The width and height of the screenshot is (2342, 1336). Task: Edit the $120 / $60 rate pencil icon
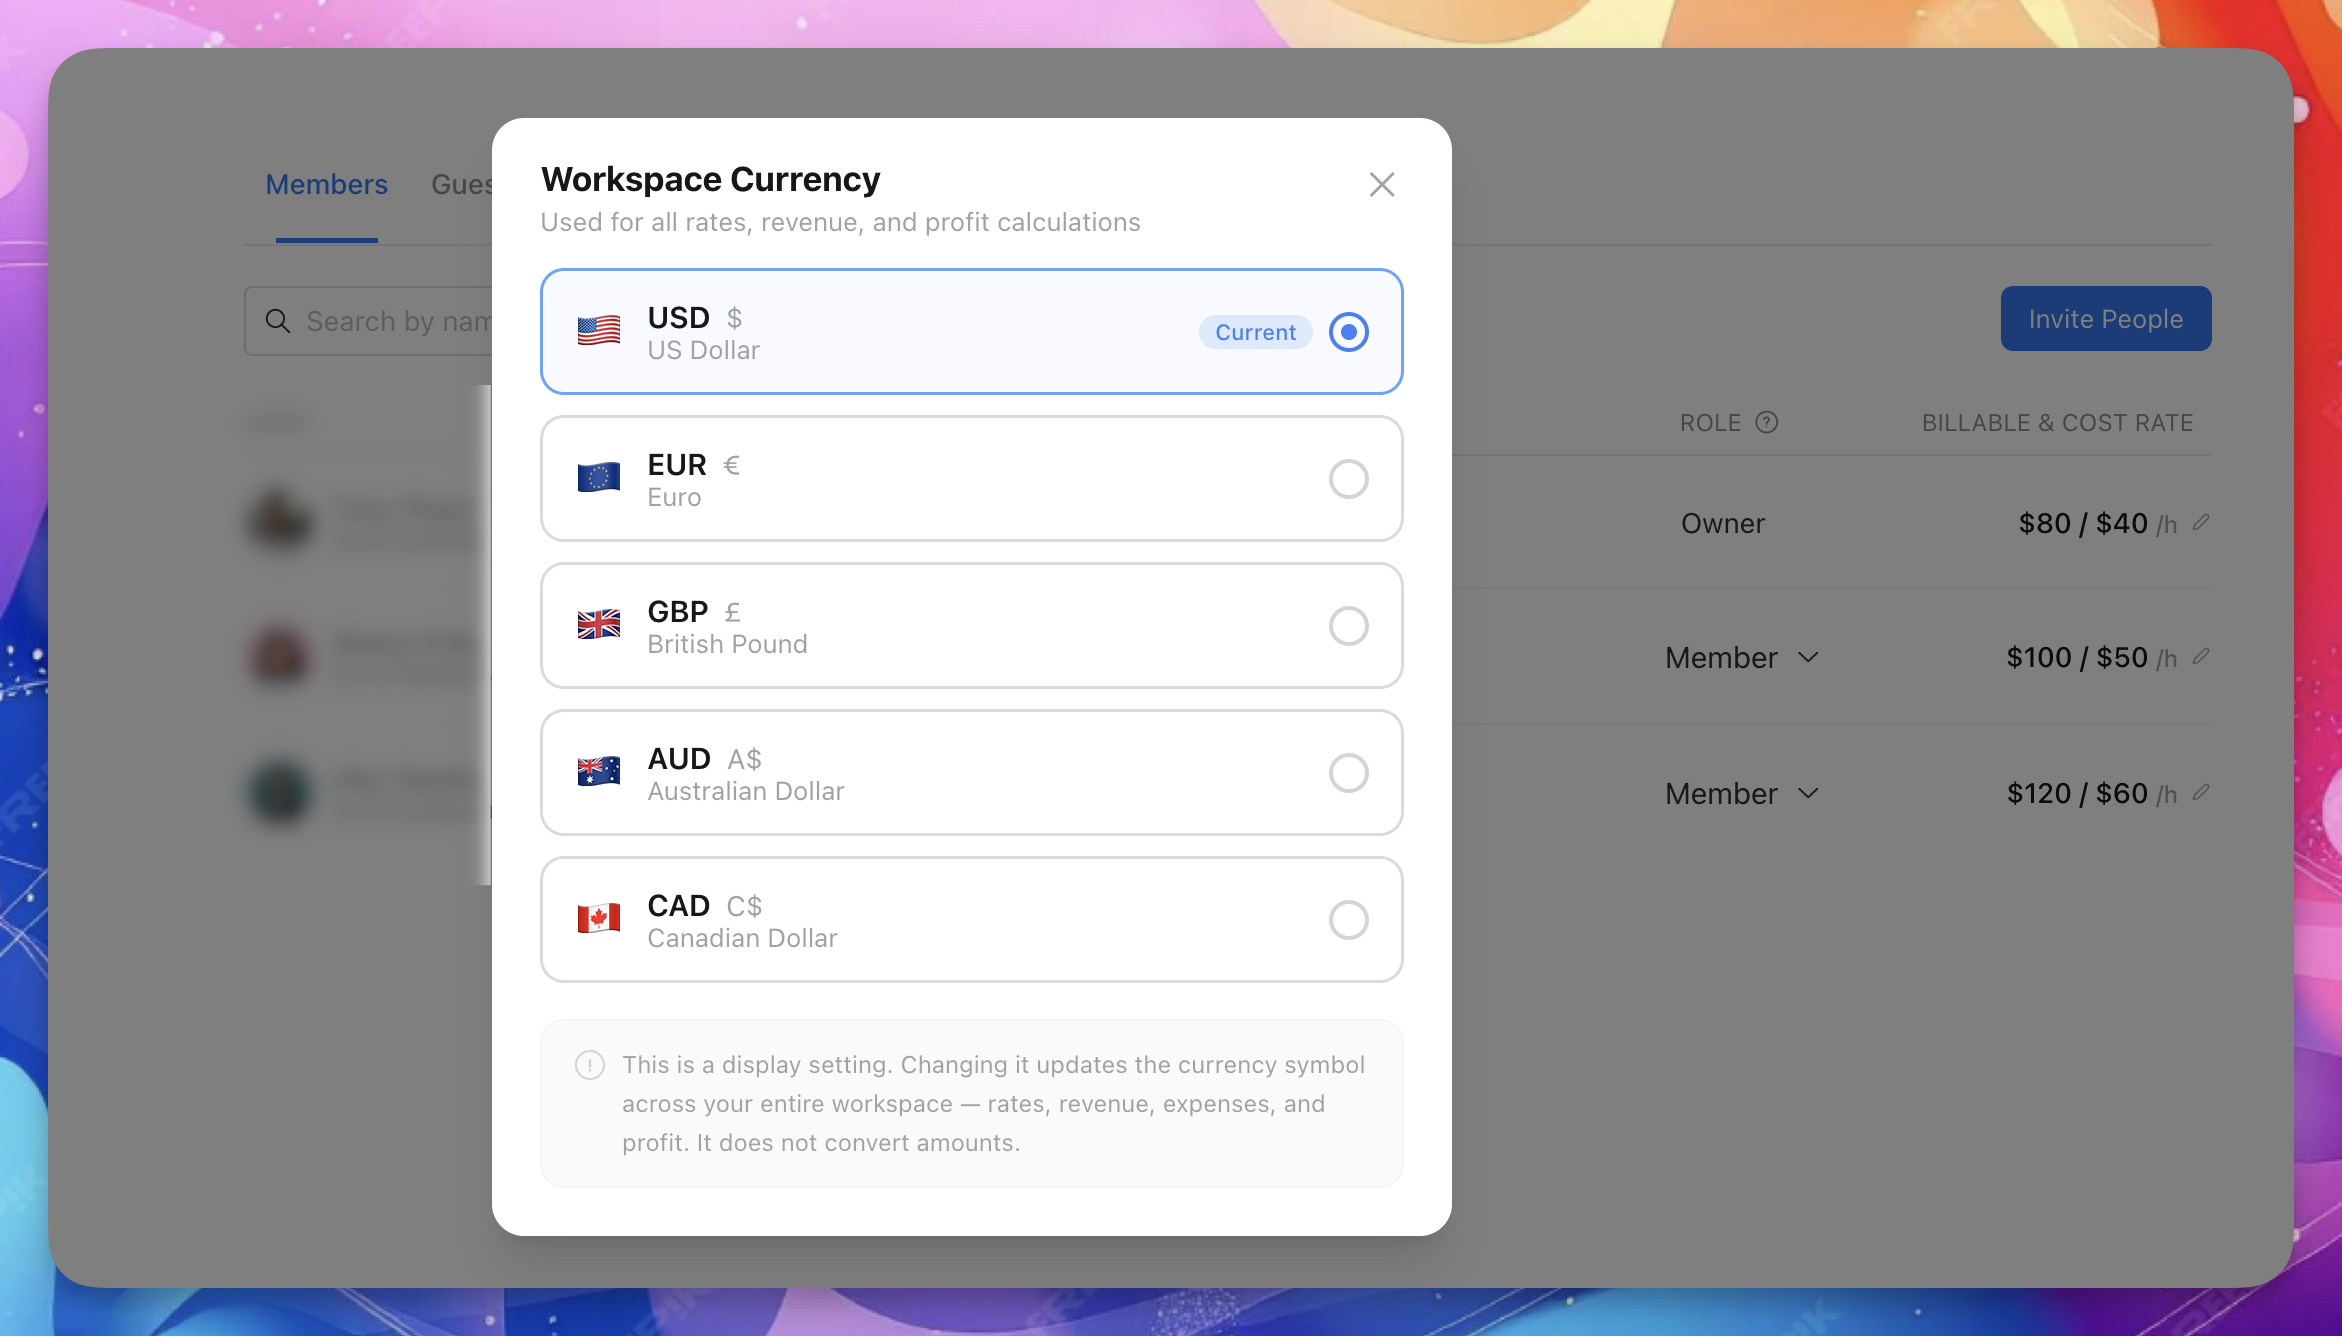2201,792
